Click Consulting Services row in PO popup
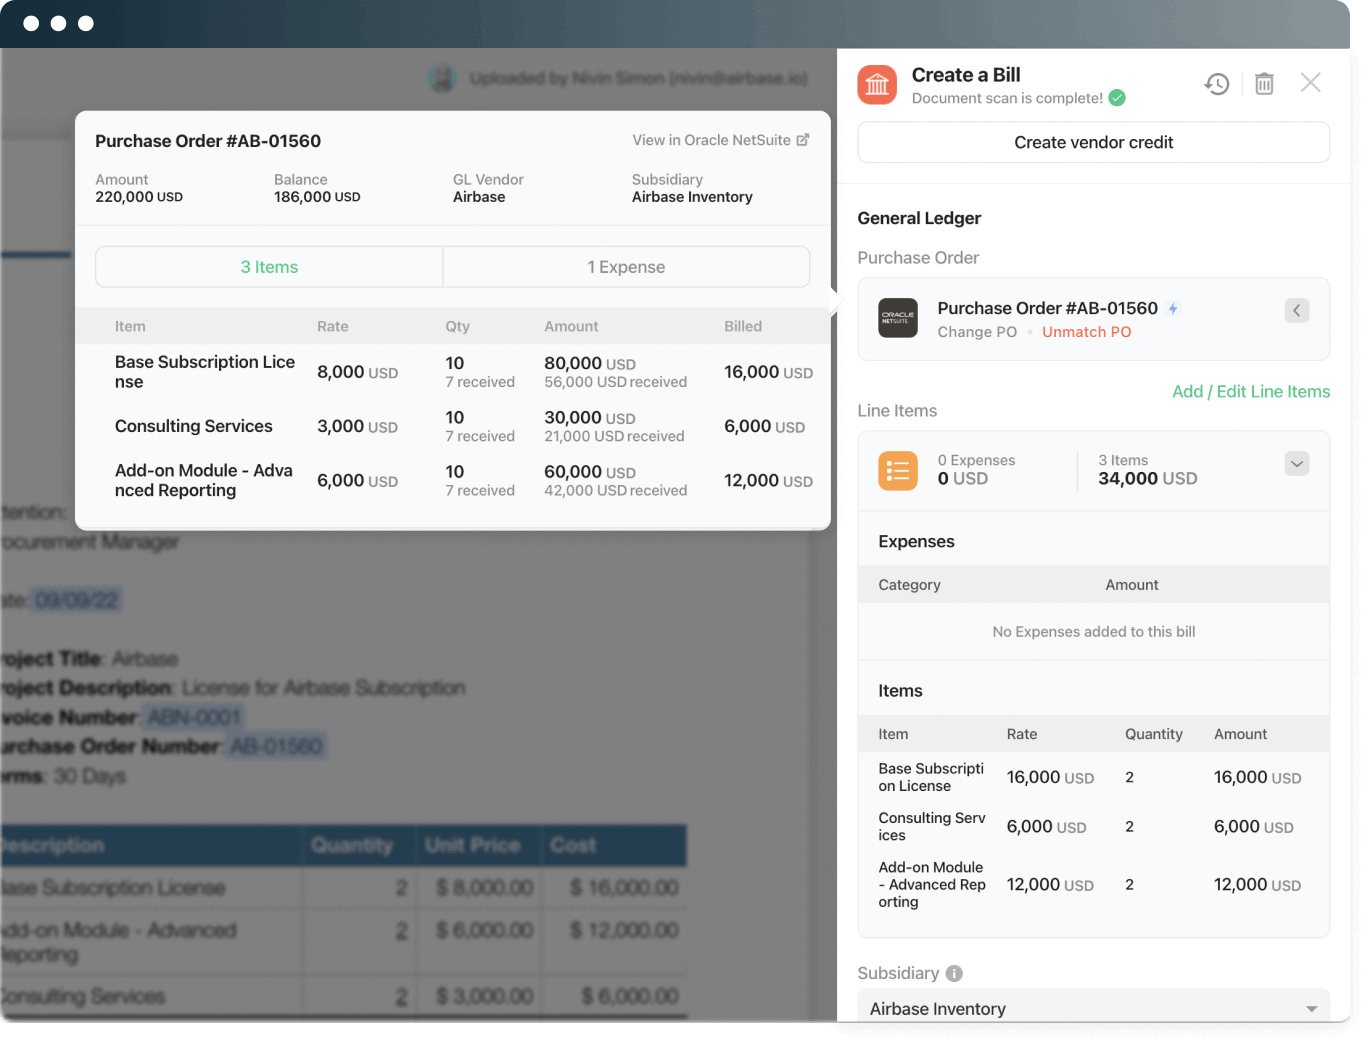The image size is (1370, 1045). tap(453, 426)
